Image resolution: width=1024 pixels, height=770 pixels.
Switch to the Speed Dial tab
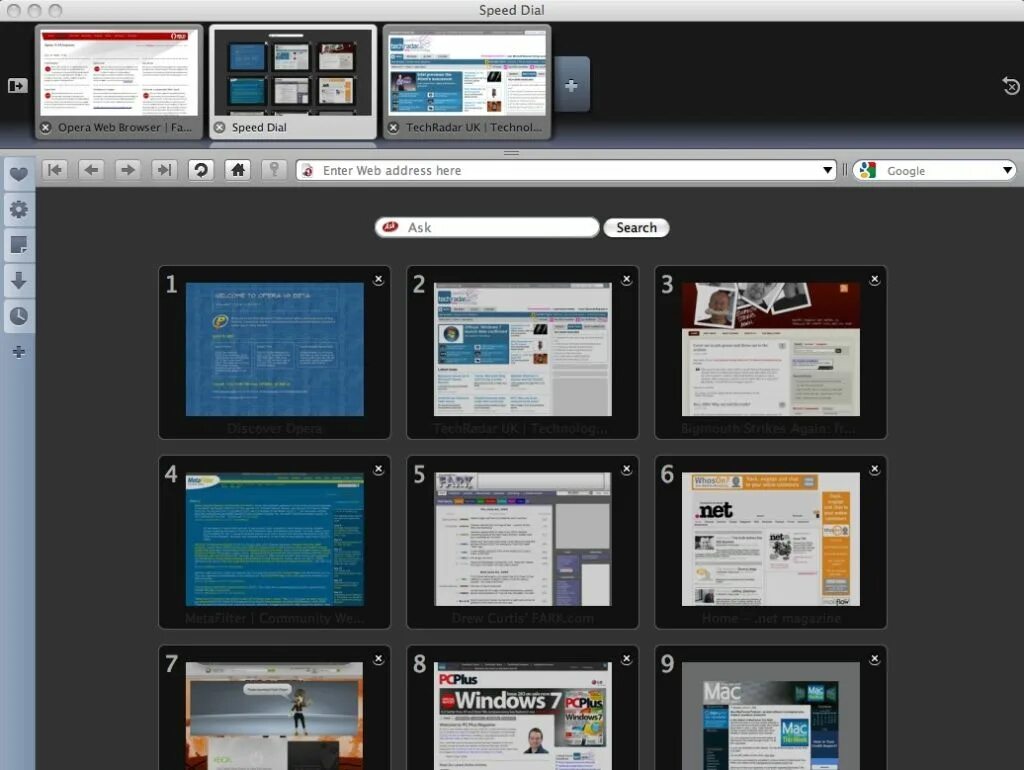[x=293, y=82]
